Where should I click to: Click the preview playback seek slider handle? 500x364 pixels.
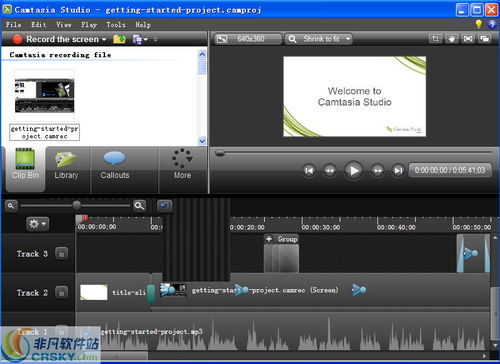(x=220, y=153)
